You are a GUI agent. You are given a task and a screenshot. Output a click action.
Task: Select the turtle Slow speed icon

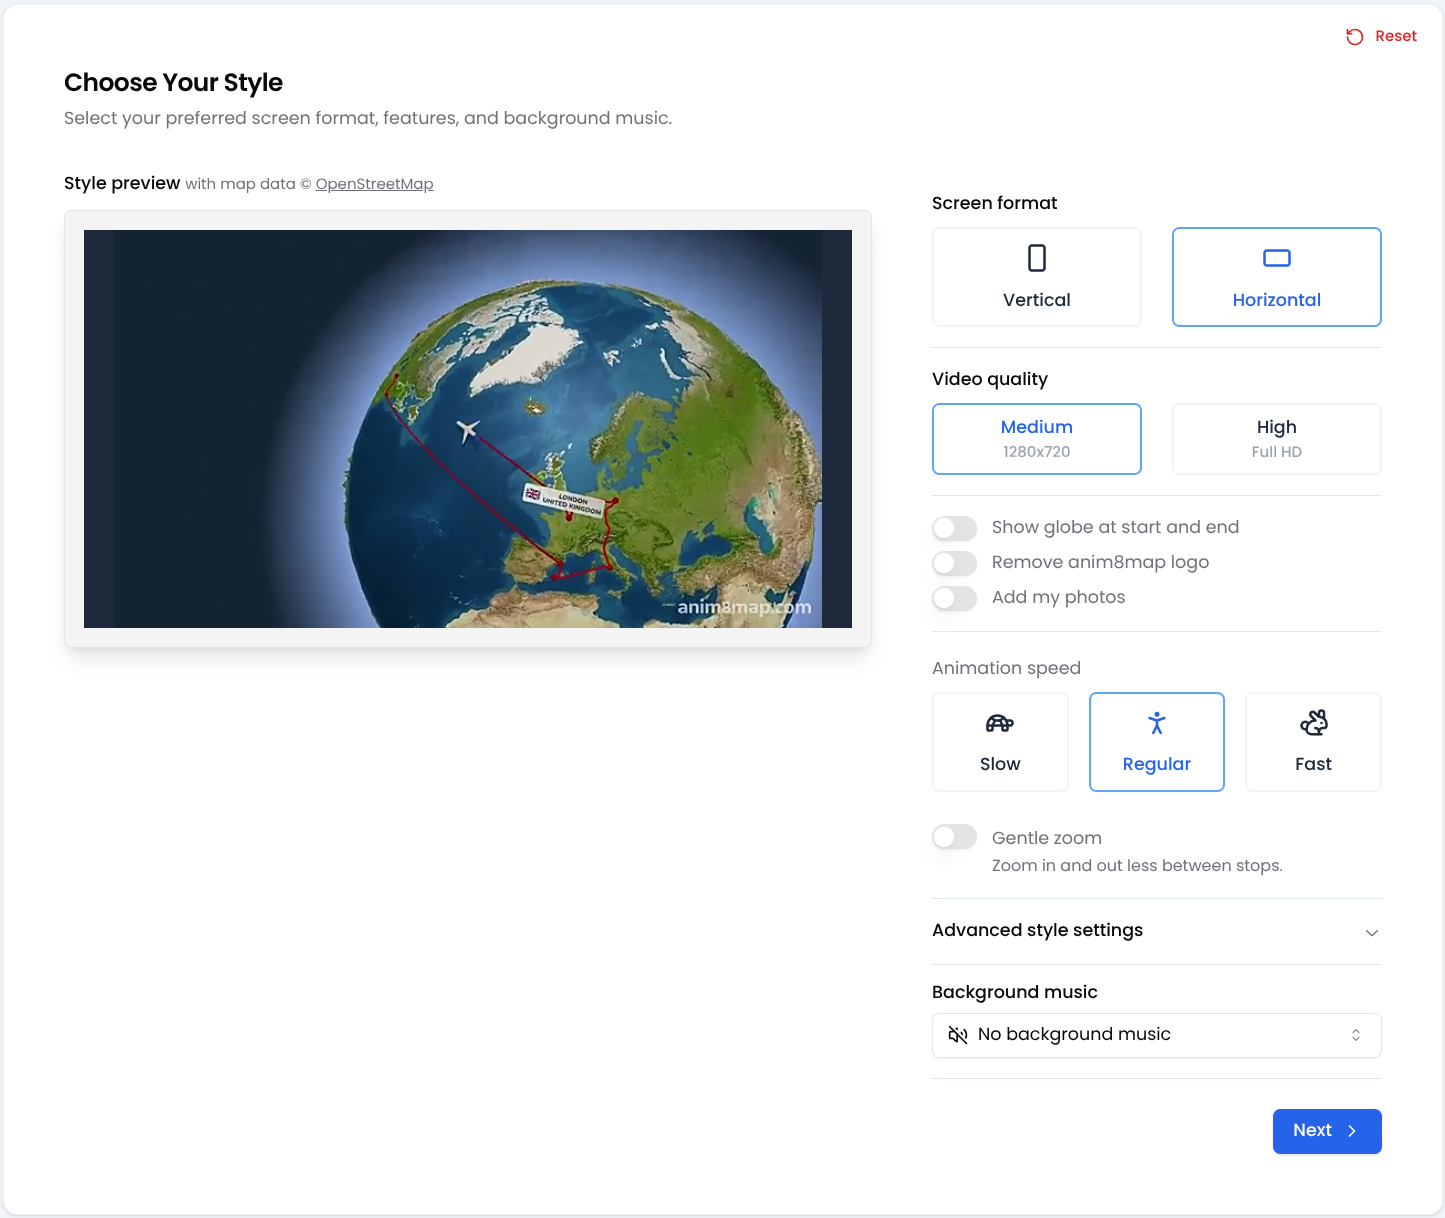click(x=999, y=723)
